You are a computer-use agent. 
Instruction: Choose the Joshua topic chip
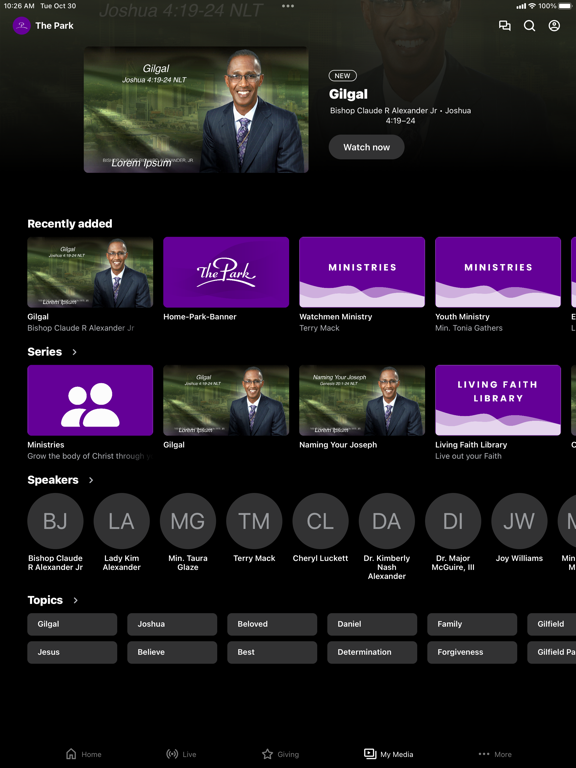172,624
